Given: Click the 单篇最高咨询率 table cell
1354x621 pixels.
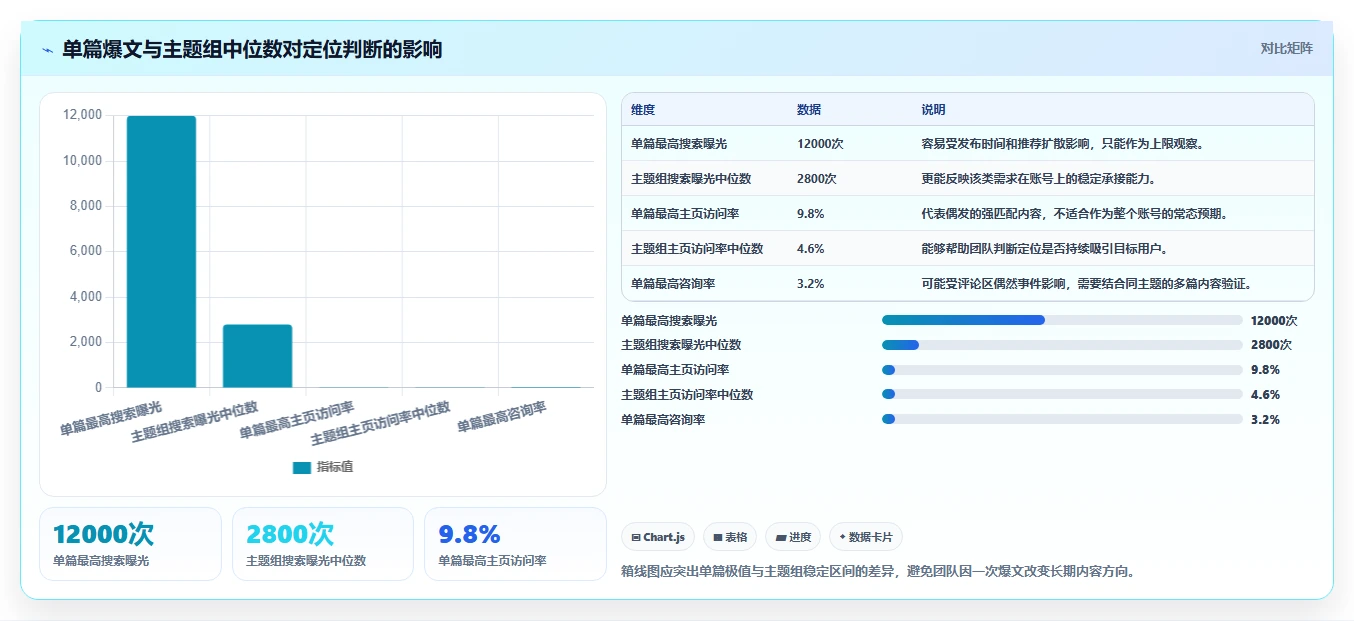Looking at the screenshot, I should [x=673, y=284].
